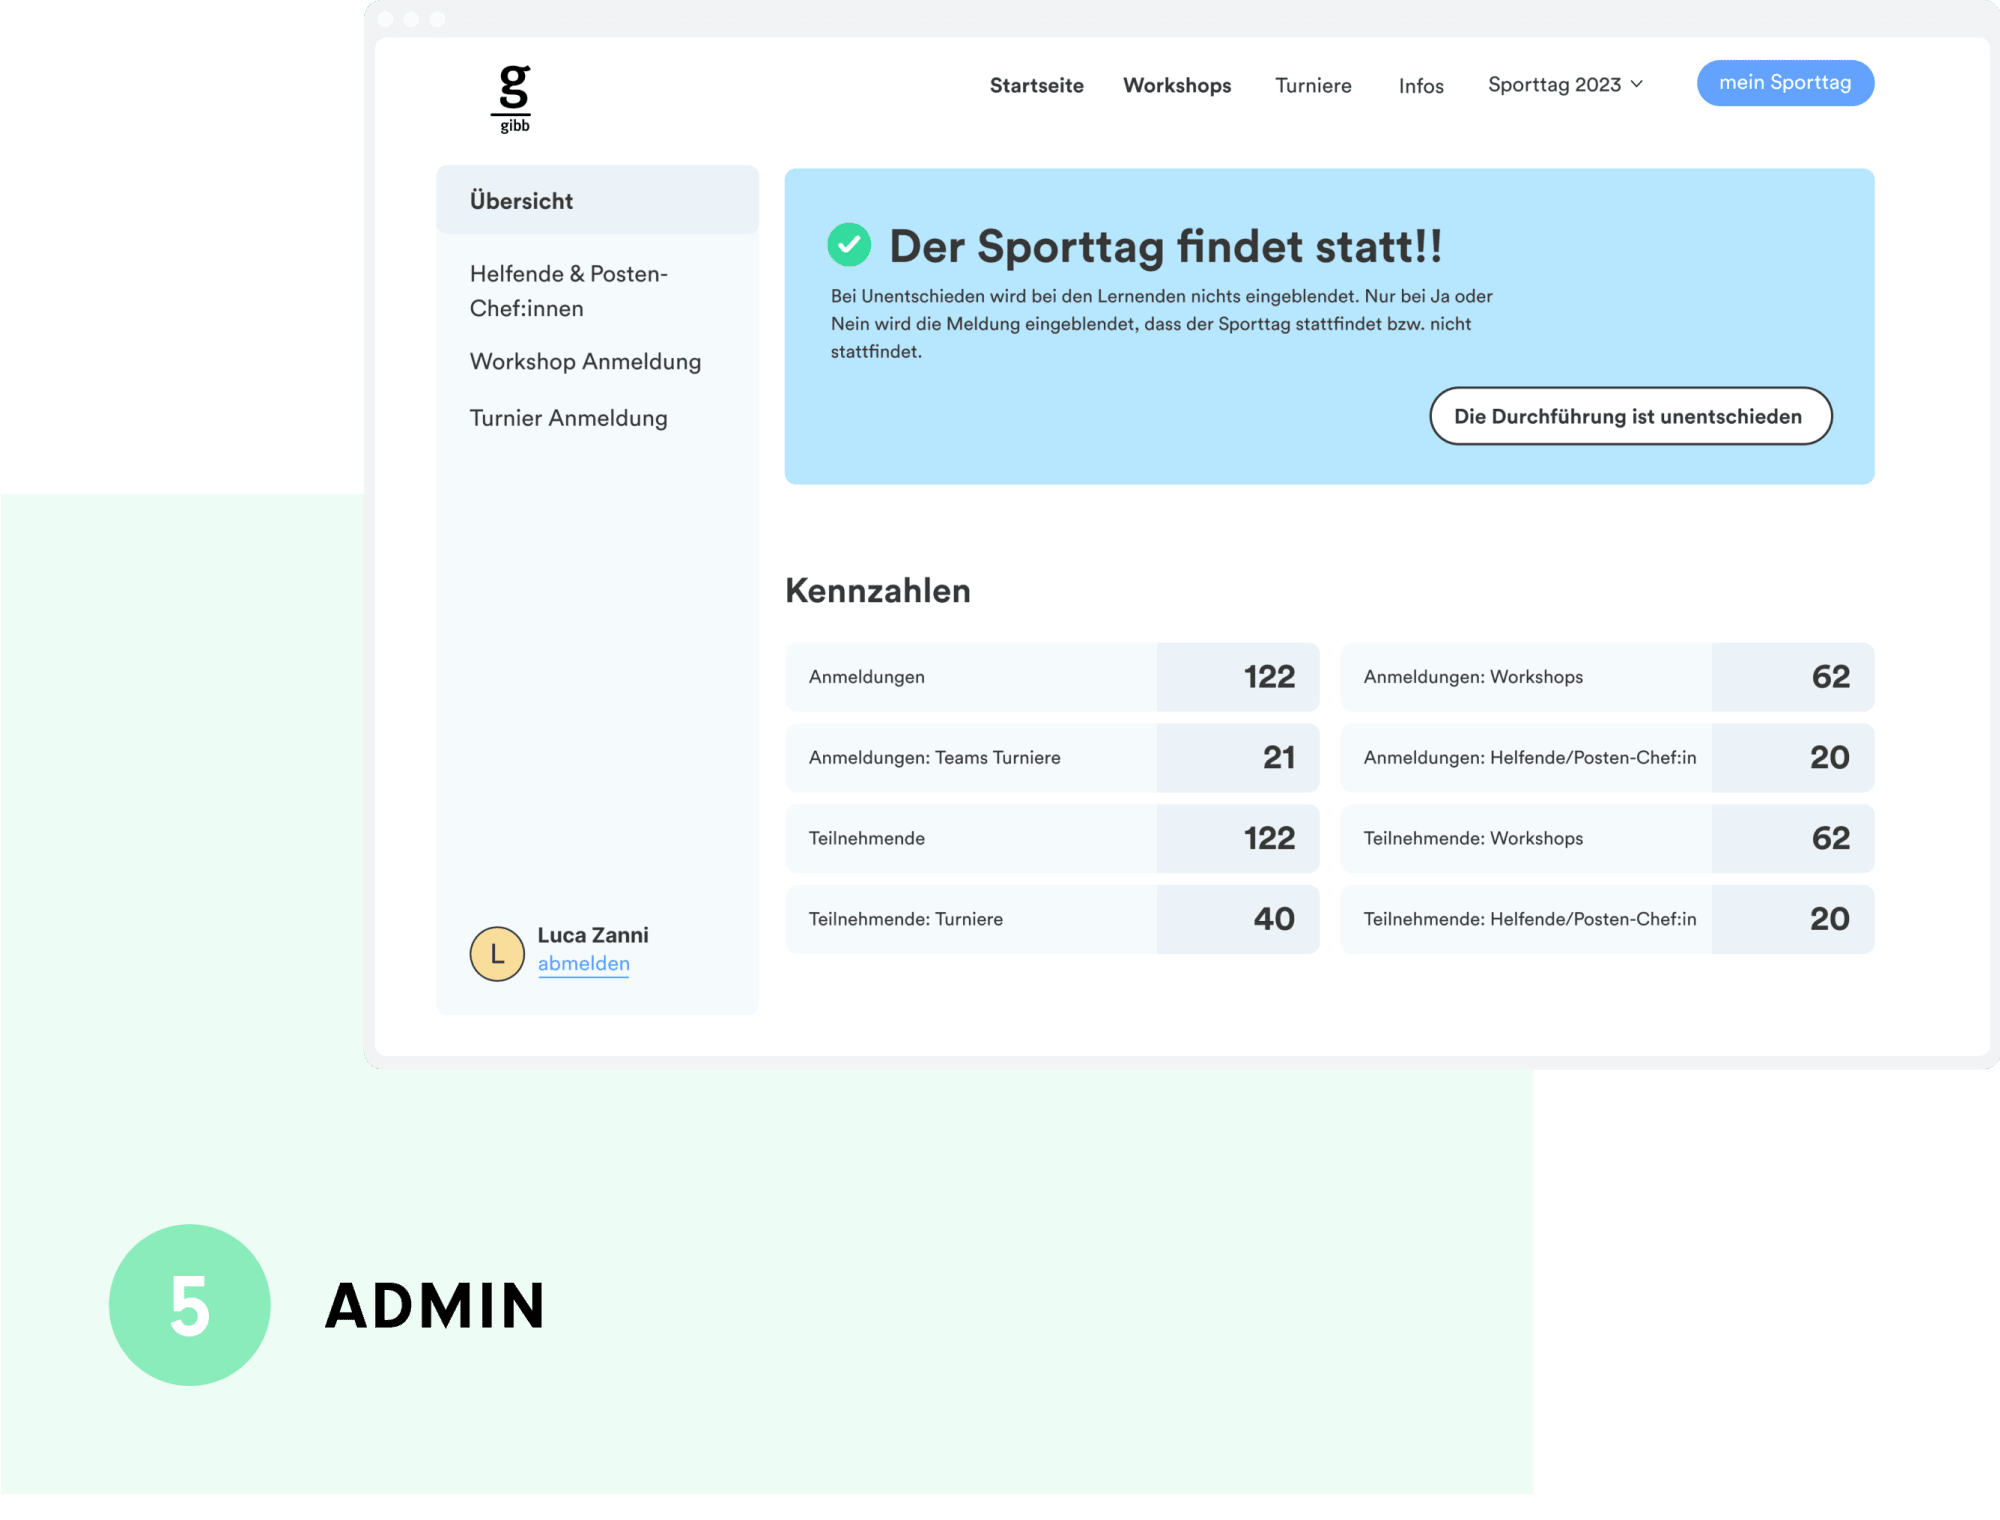Expand the Sporttag 2023 dropdown chevron
Viewport: 2000px width, 1520px height.
(1637, 84)
